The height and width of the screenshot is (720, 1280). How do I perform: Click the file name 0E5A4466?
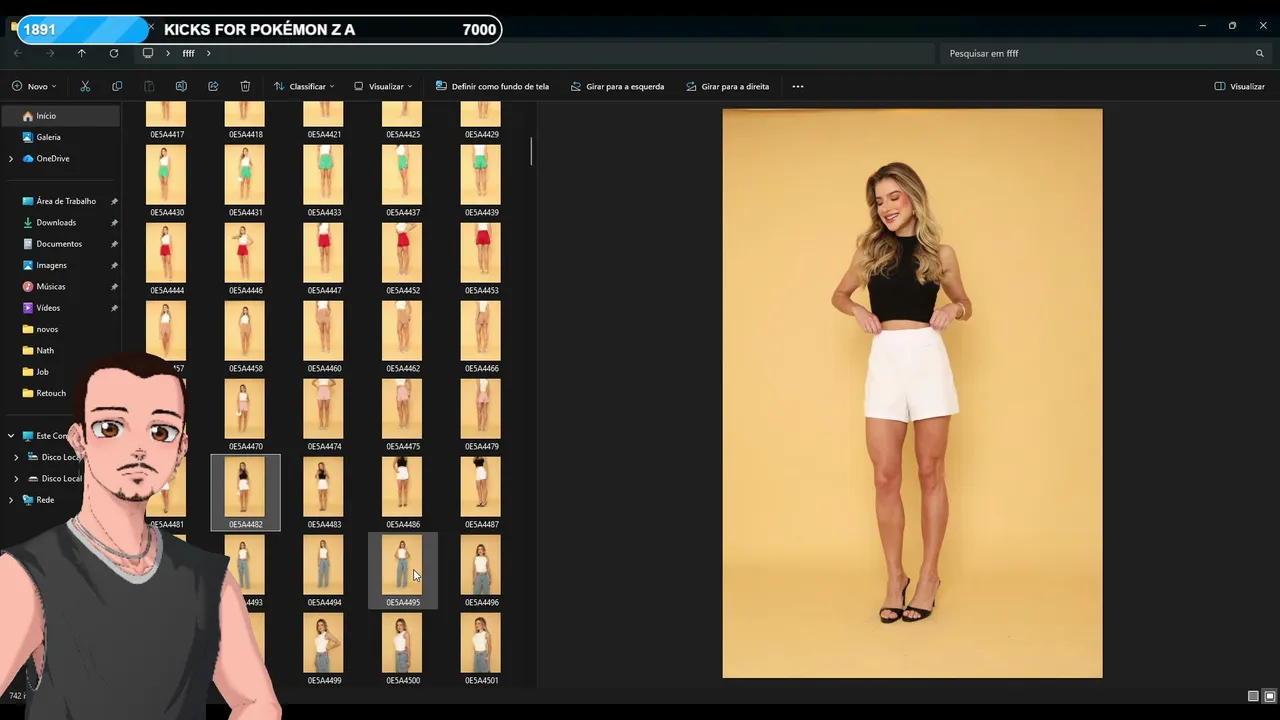pos(482,369)
